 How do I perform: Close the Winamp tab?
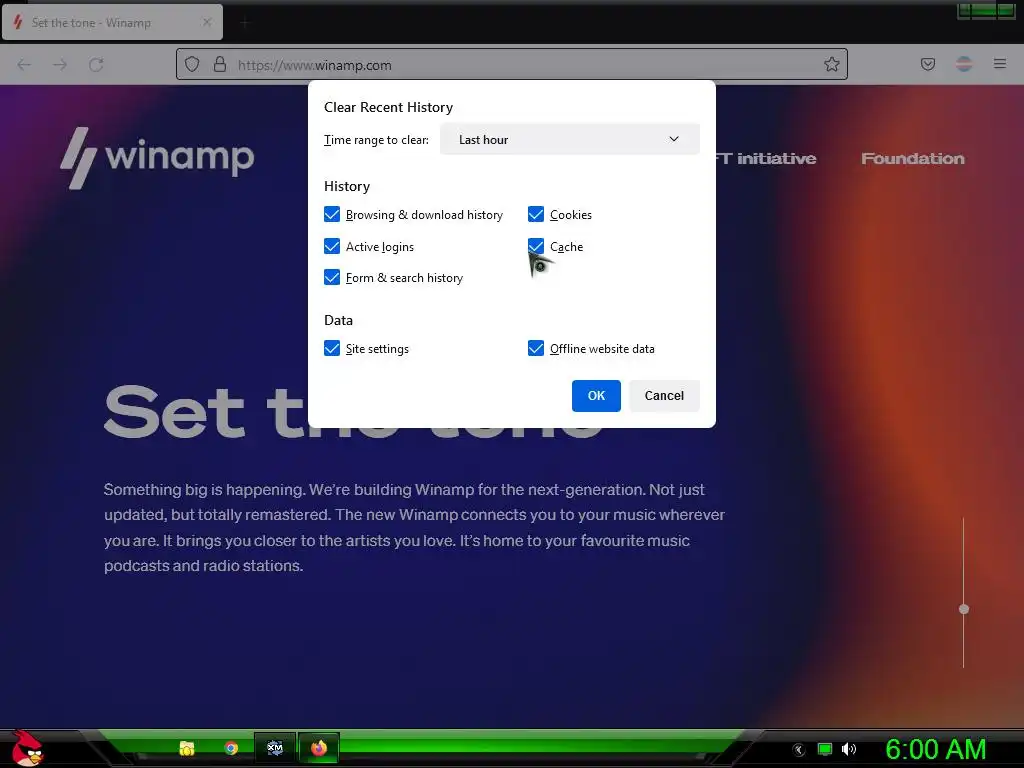[x=207, y=22]
